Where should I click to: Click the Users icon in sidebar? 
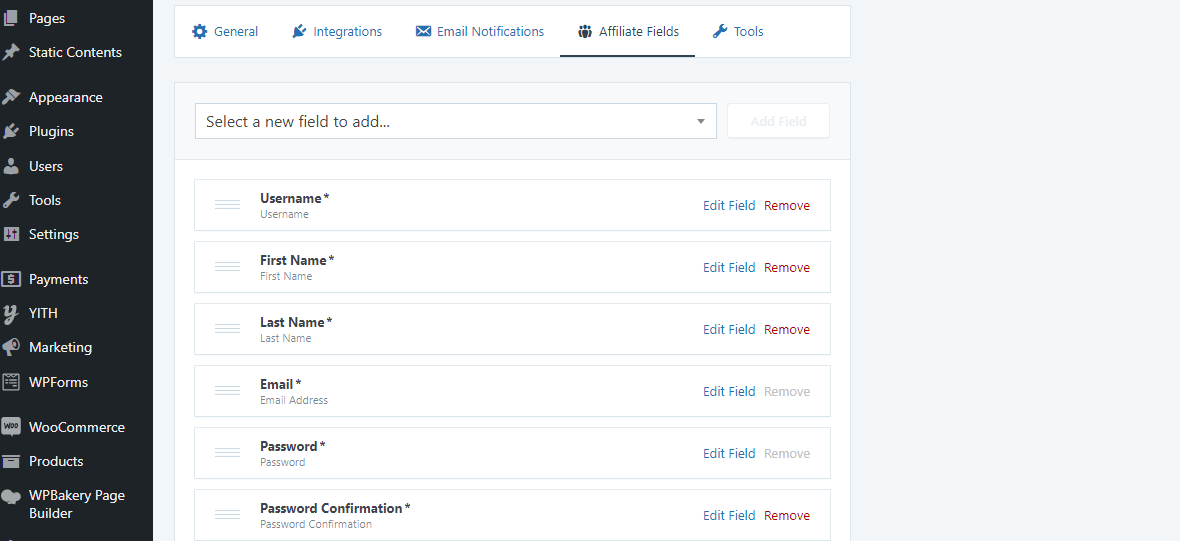click(12, 166)
